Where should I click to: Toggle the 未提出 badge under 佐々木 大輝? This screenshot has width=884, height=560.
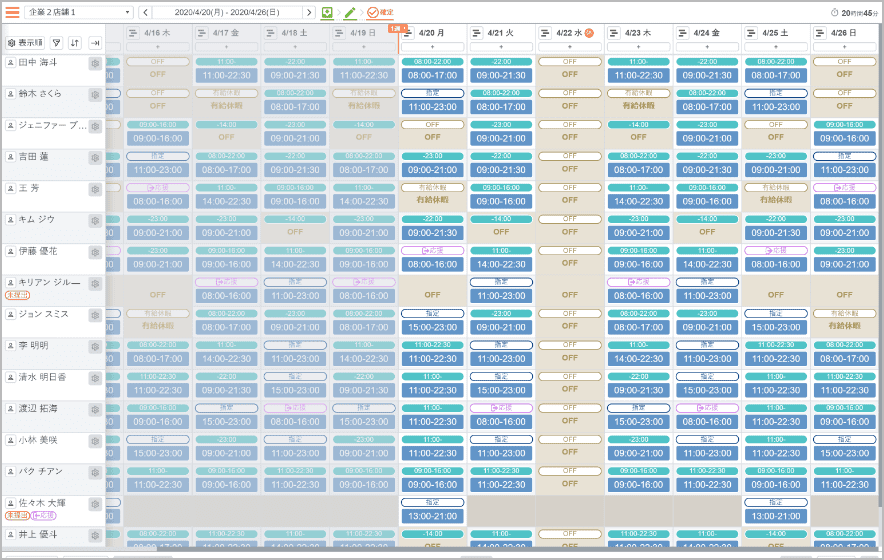coord(16,516)
